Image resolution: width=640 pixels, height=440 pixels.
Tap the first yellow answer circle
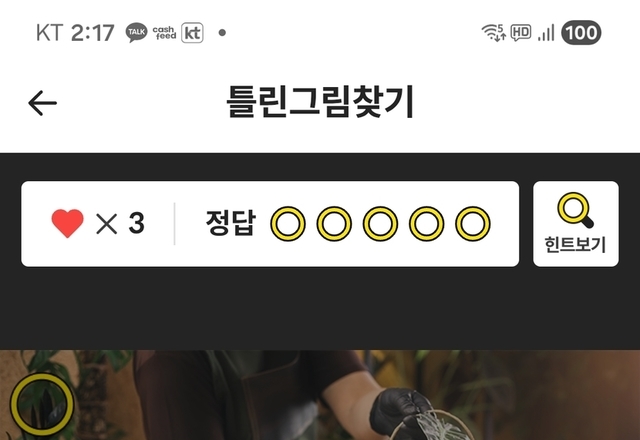[288, 224]
